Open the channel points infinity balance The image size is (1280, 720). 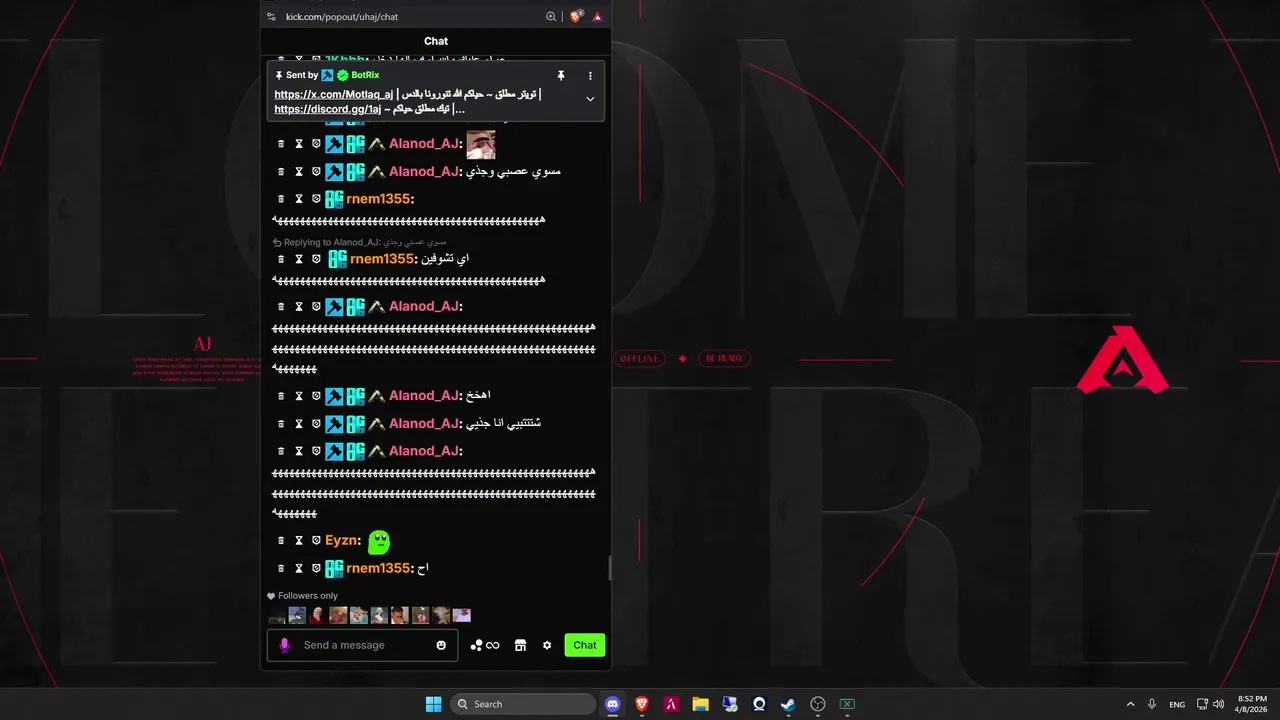point(485,645)
